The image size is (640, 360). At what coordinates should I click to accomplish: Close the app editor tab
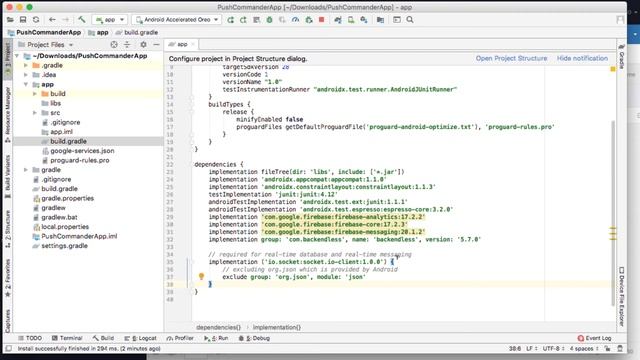(x=193, y=44)
